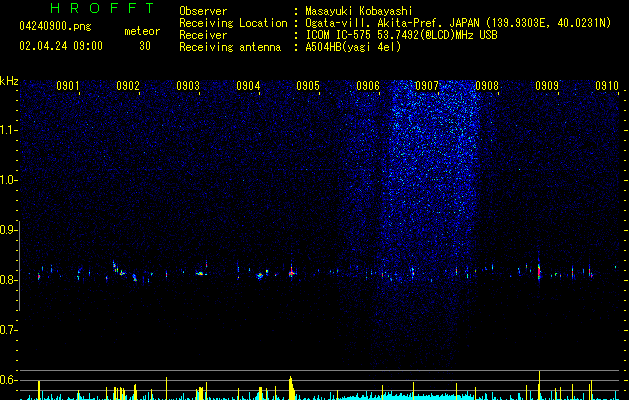This screenshot has width=629, height=400.
Task: Click the 0902 time marker
Action: (x=128, y=86)
